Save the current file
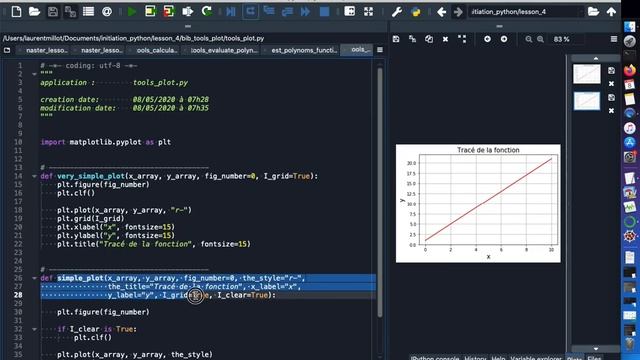Viewport: 640px width, 360px height. [53, 11]
